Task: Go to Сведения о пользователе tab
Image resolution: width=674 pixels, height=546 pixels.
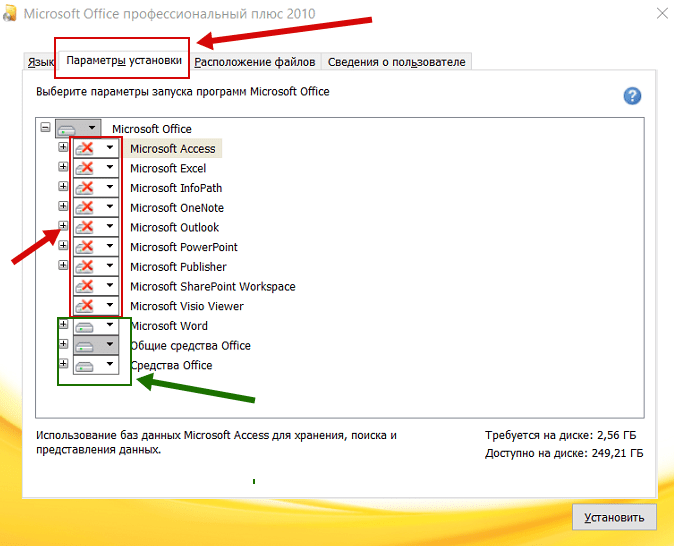Action: 396,62
